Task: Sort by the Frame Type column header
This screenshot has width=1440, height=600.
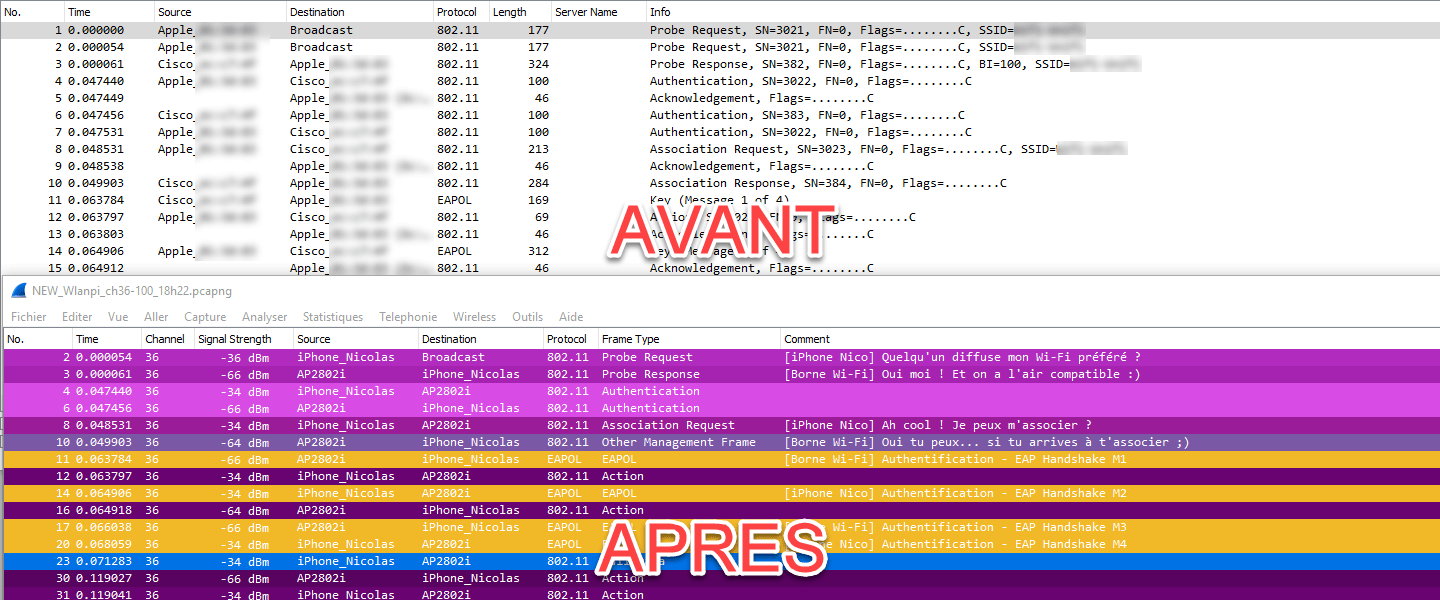Action: coord(630,339)
